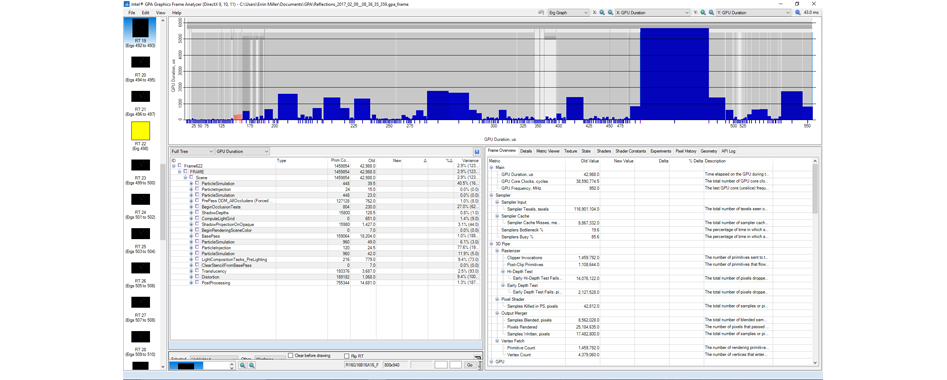The image size is (947, 380).
Task: Click the render target stepper arrows
Action: pyautogui.click(x=232, y=366)
